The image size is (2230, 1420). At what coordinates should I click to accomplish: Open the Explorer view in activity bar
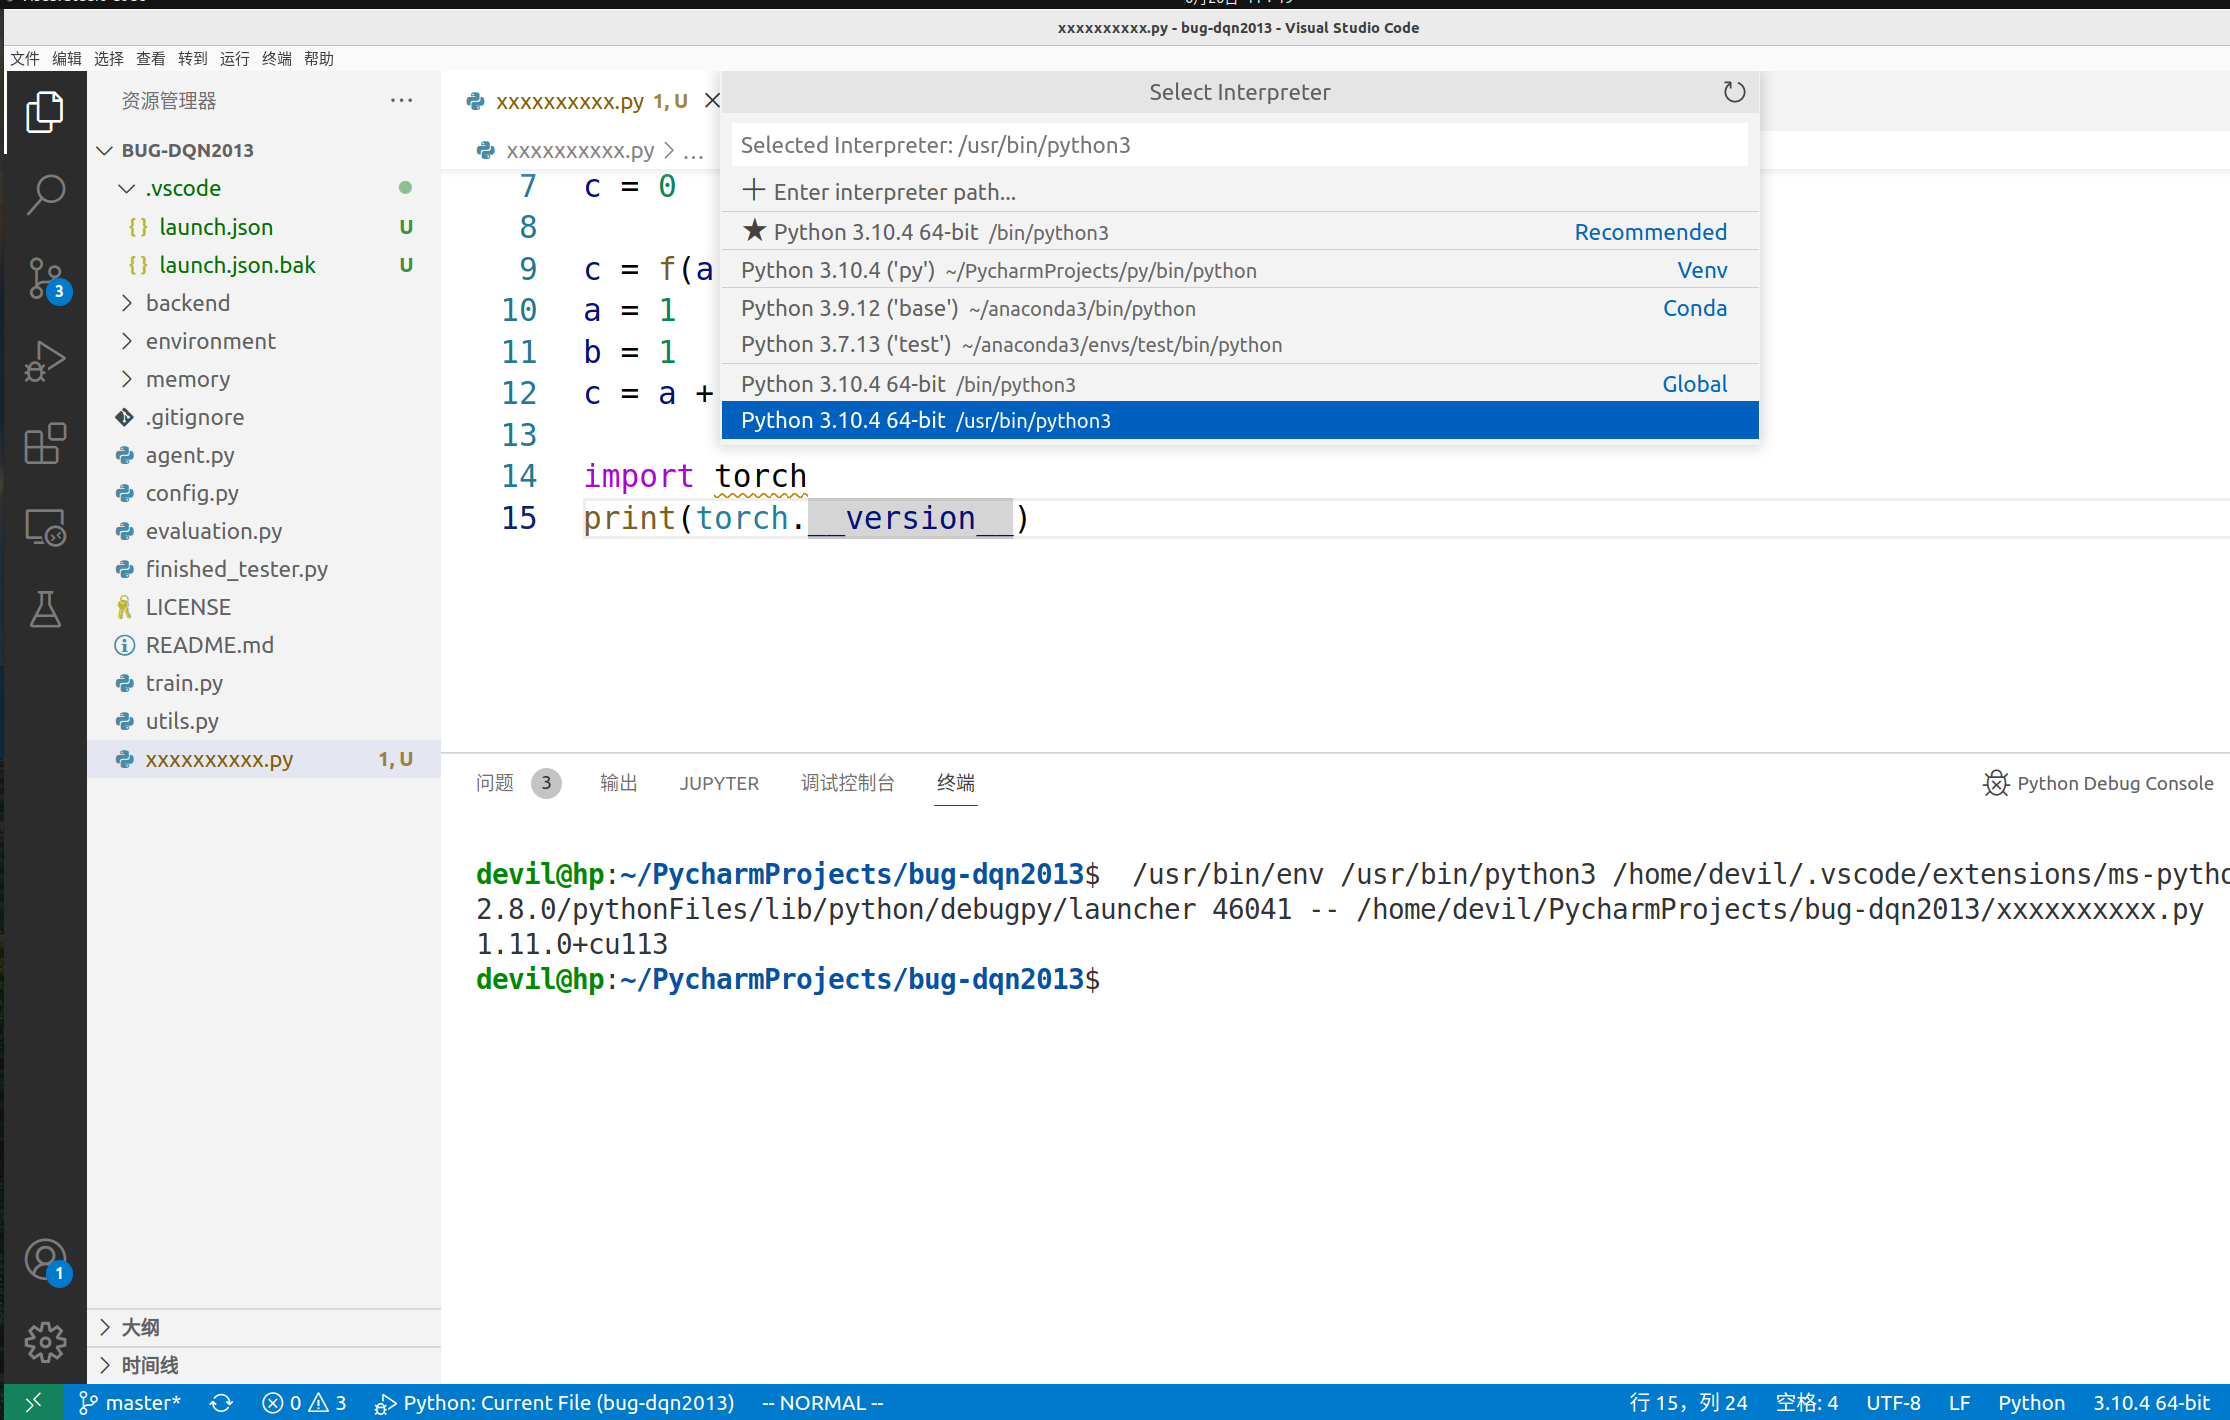coord(45,112)
